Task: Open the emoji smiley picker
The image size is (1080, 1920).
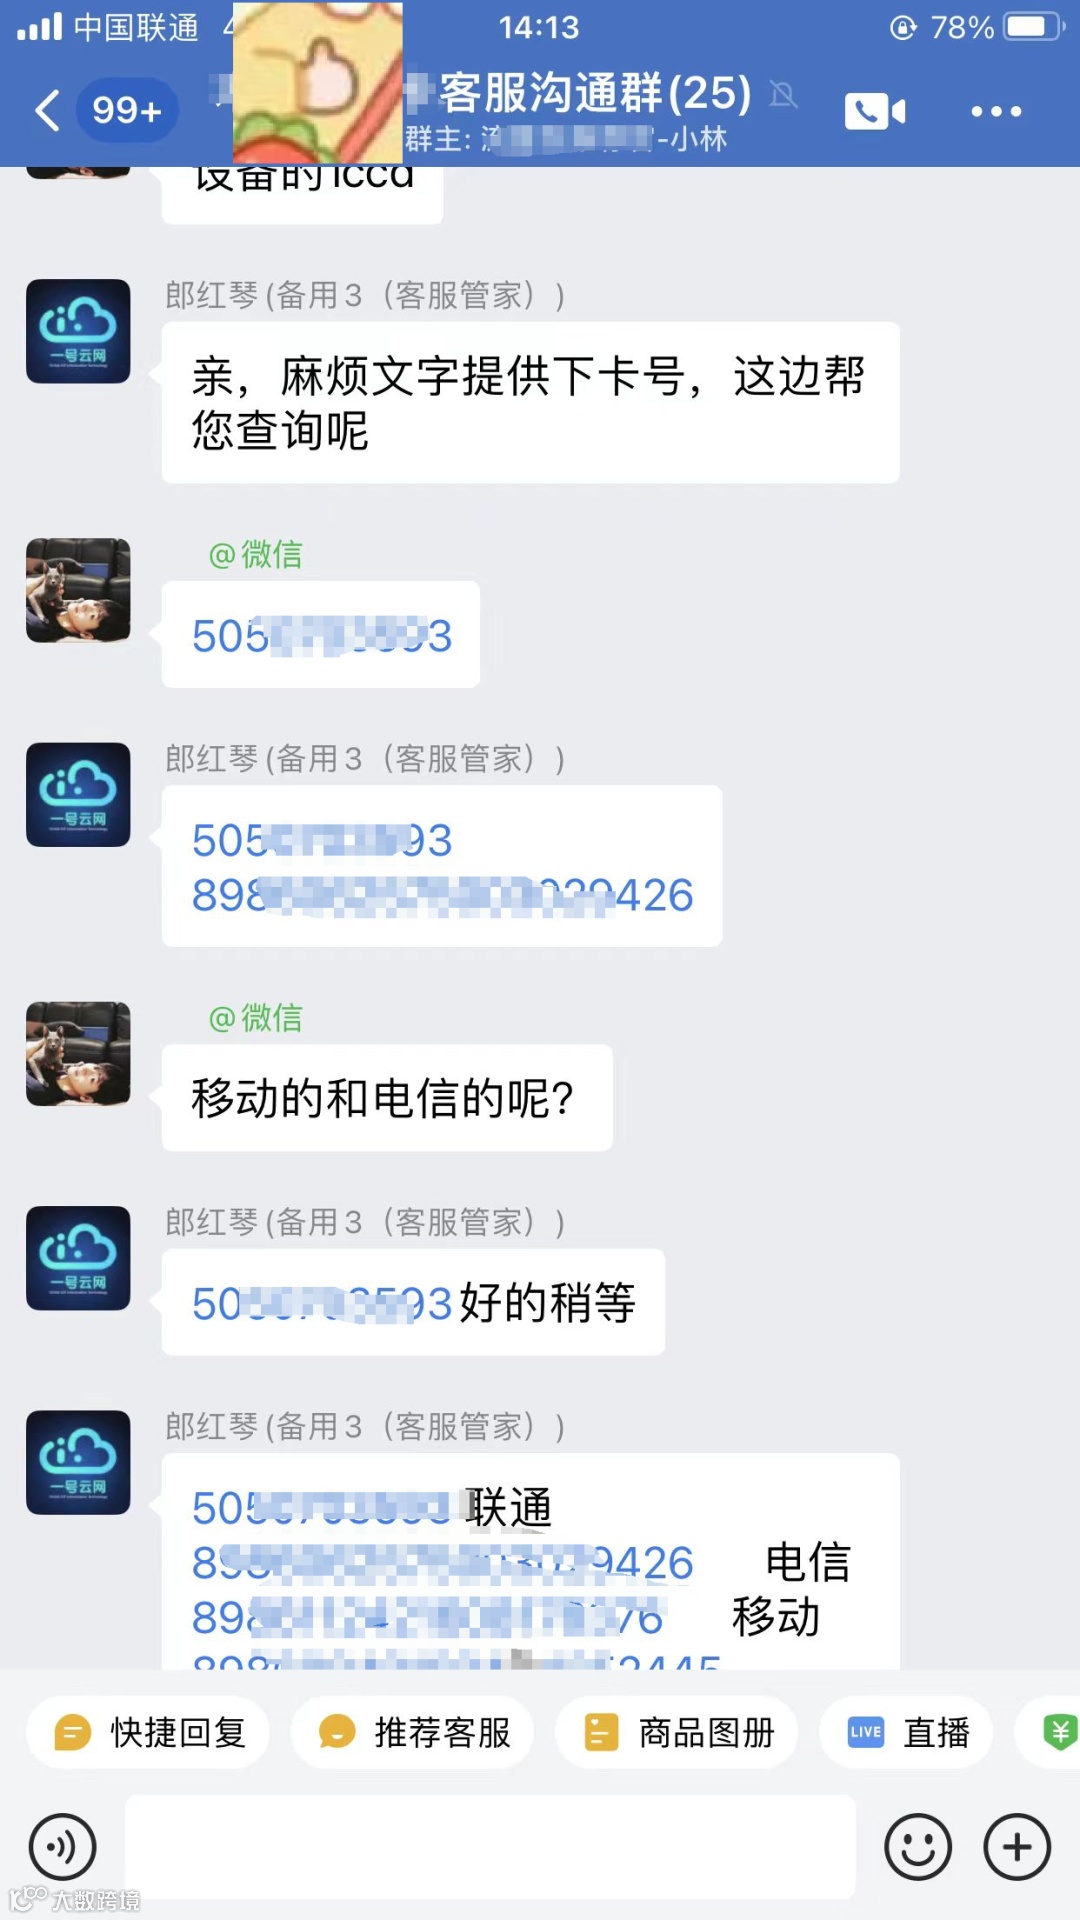Action: tap(917, 1847)
